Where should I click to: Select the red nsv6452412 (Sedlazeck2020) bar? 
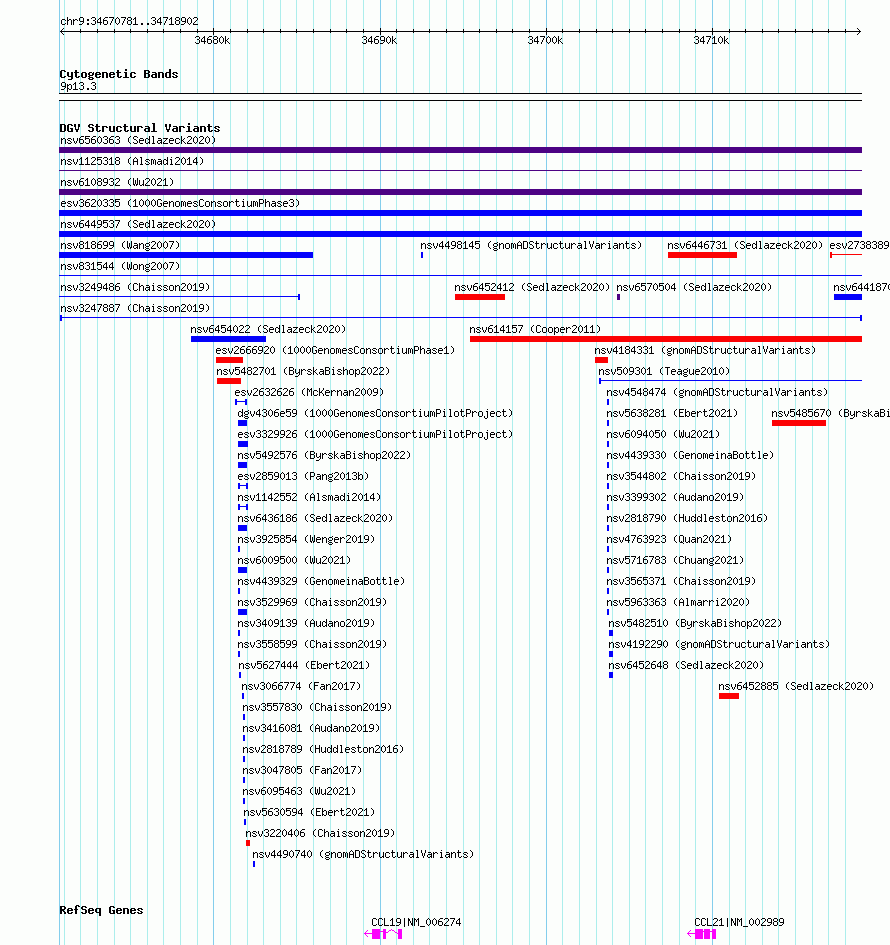click(480, 297)
